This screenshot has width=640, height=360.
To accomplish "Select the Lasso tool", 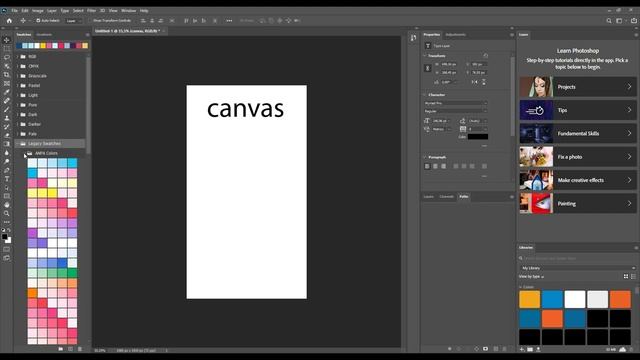I will 7,57.
